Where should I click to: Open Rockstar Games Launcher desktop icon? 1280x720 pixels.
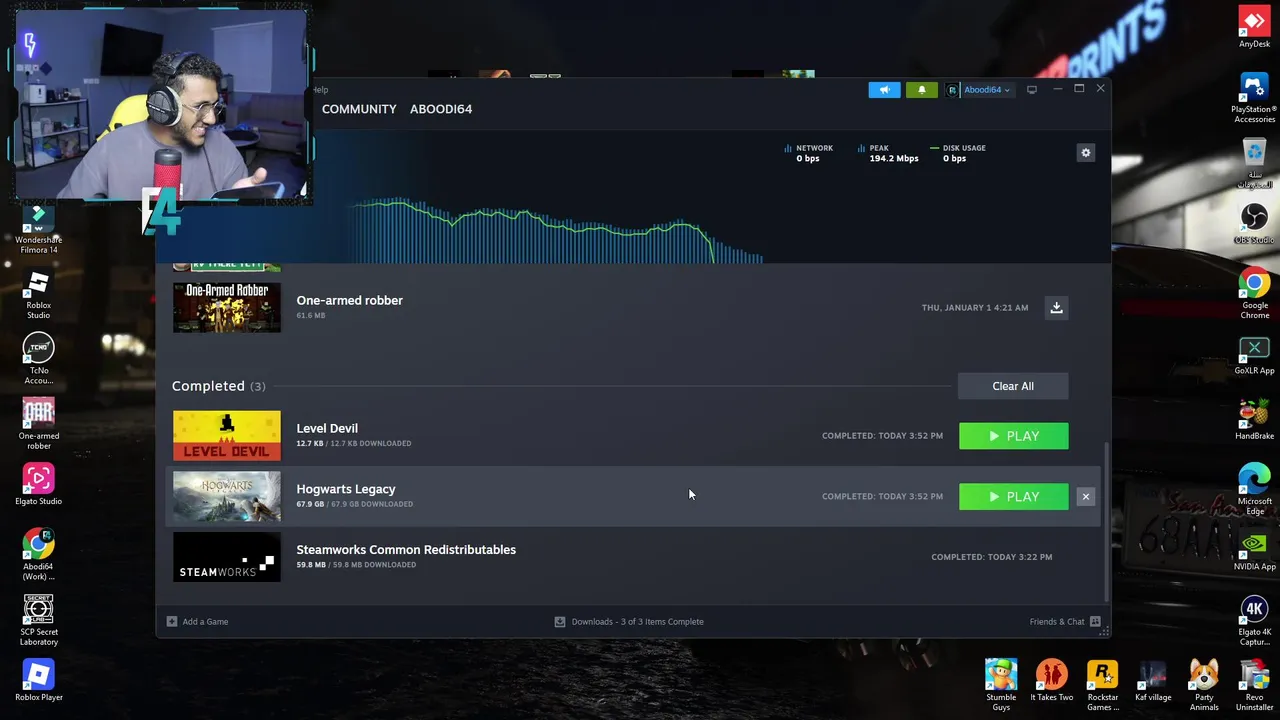coord(1102,685)
